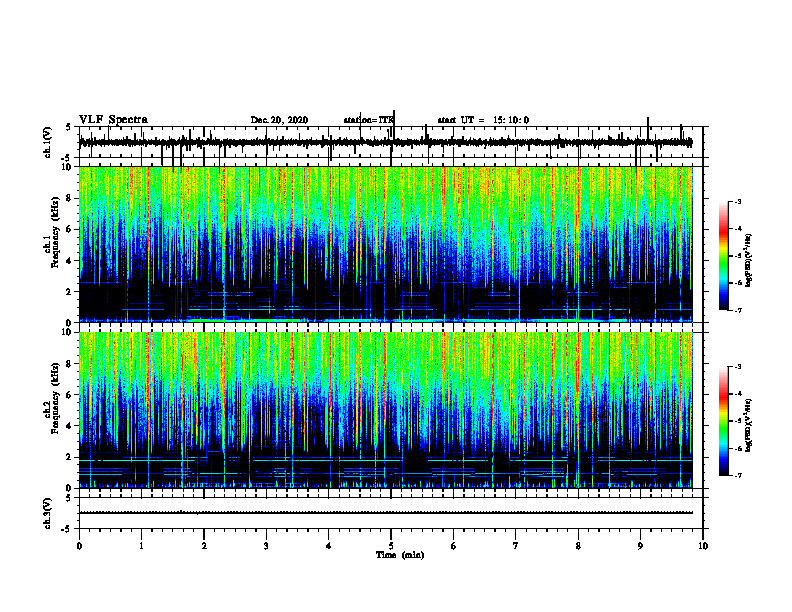
Task: Select the "start UT = 15:10:0" text
Action: (483, 120)
